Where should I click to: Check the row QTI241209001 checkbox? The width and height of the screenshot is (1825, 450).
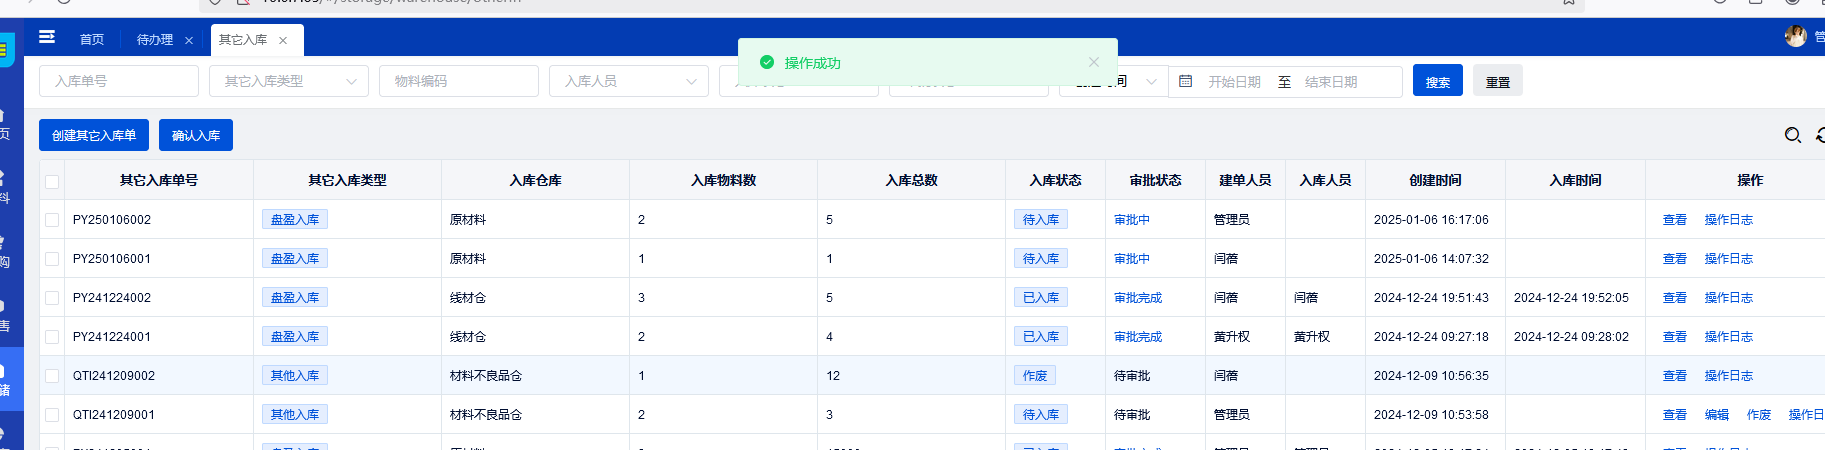click(x=52, y=415)
